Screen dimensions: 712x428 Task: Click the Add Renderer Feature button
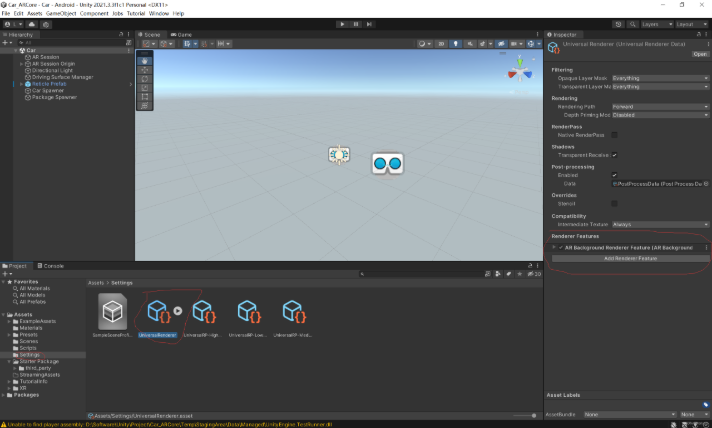pyautogui.click(x=630, y=258)
